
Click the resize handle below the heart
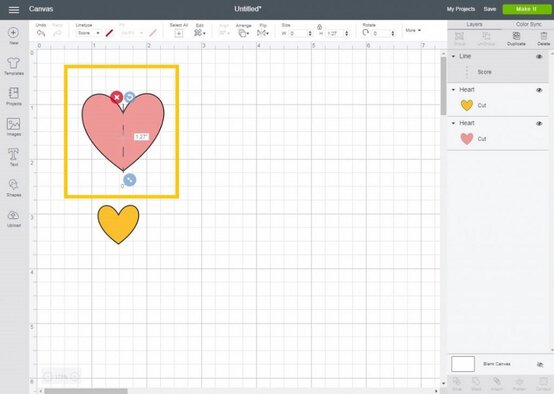(x=130, y=180)
